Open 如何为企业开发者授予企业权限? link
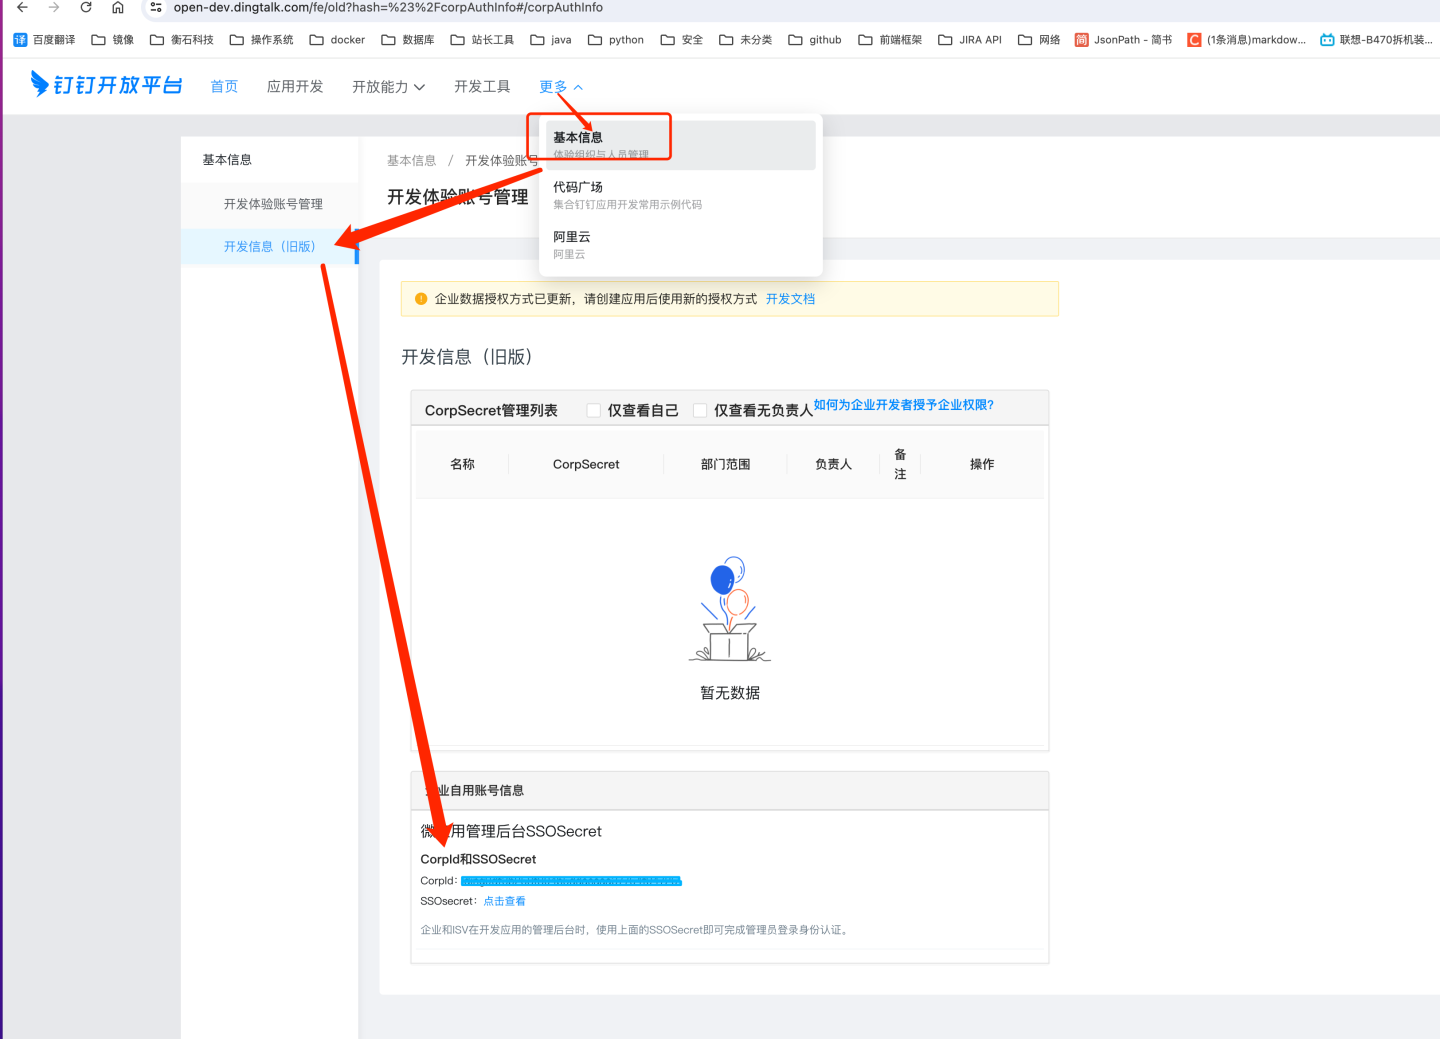1440x1039 pixels. coord(904,405)
